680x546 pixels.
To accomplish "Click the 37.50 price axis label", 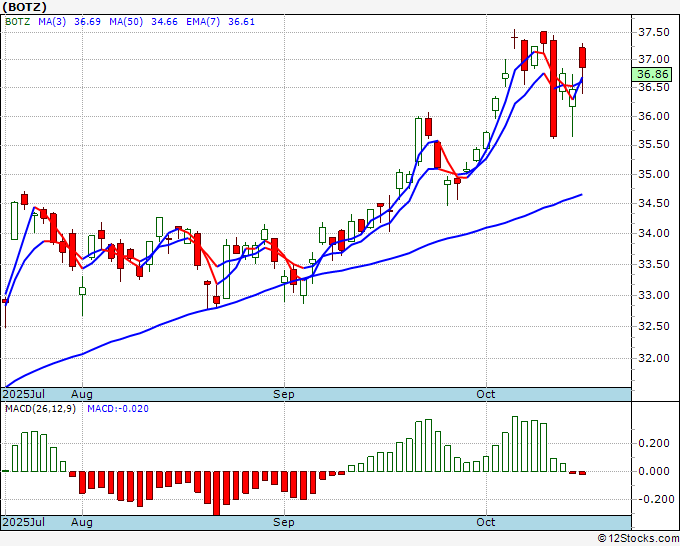I will click(x=654, y=33).
